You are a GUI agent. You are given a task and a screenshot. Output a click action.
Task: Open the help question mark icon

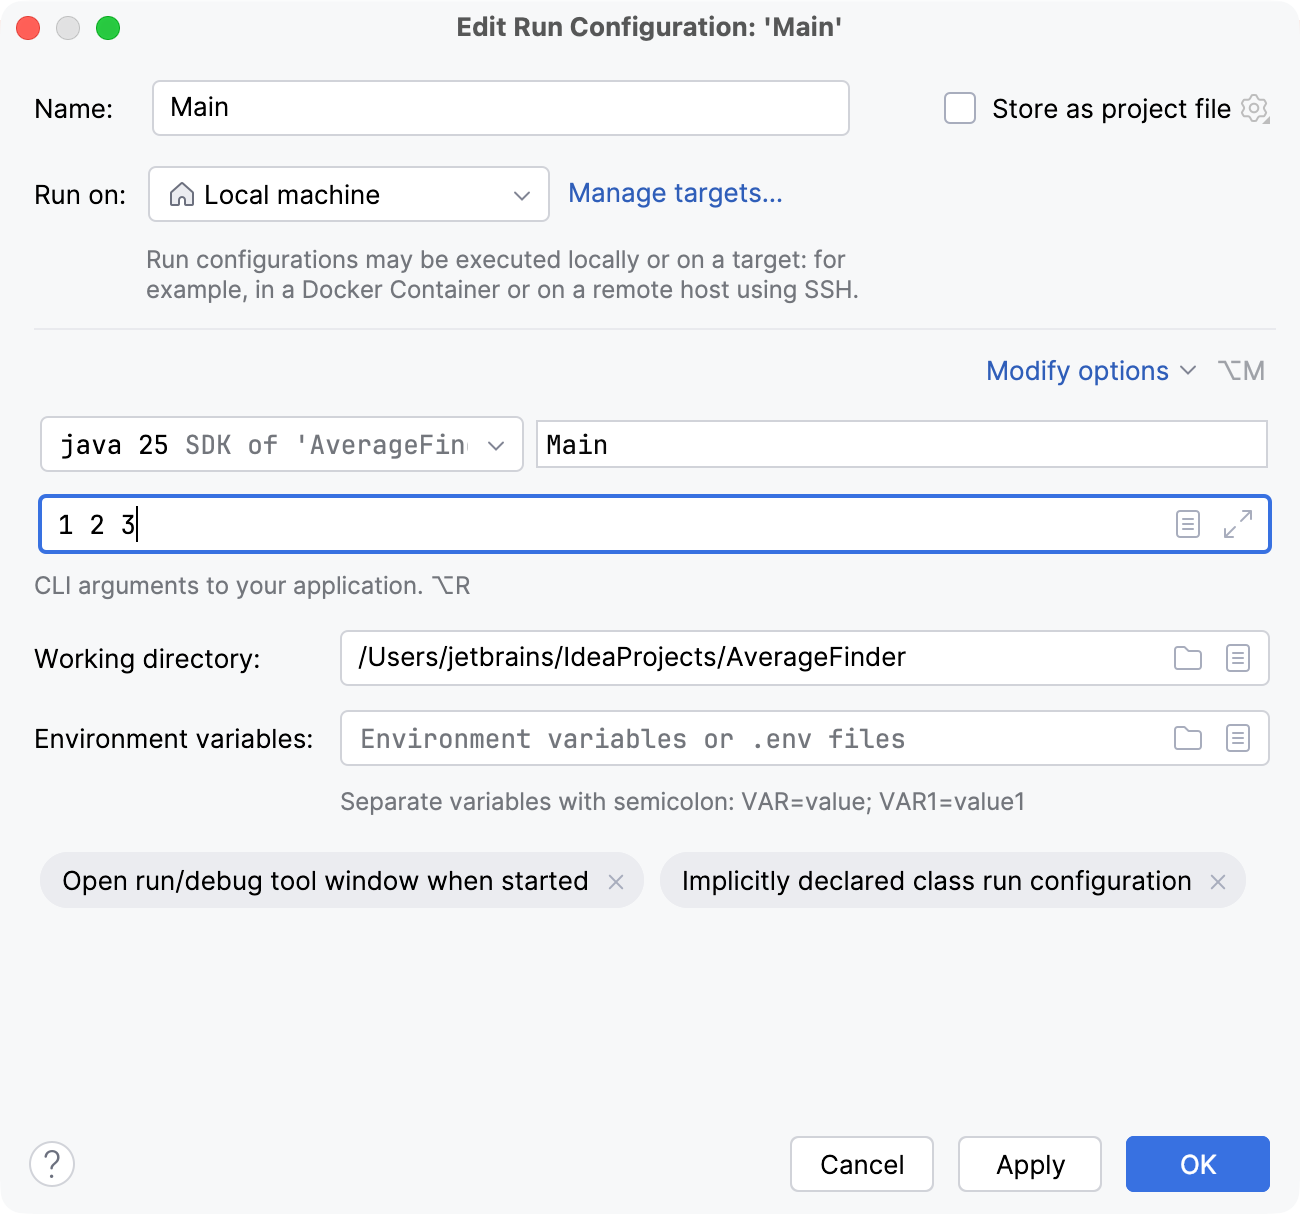(x=53, y=1164)
